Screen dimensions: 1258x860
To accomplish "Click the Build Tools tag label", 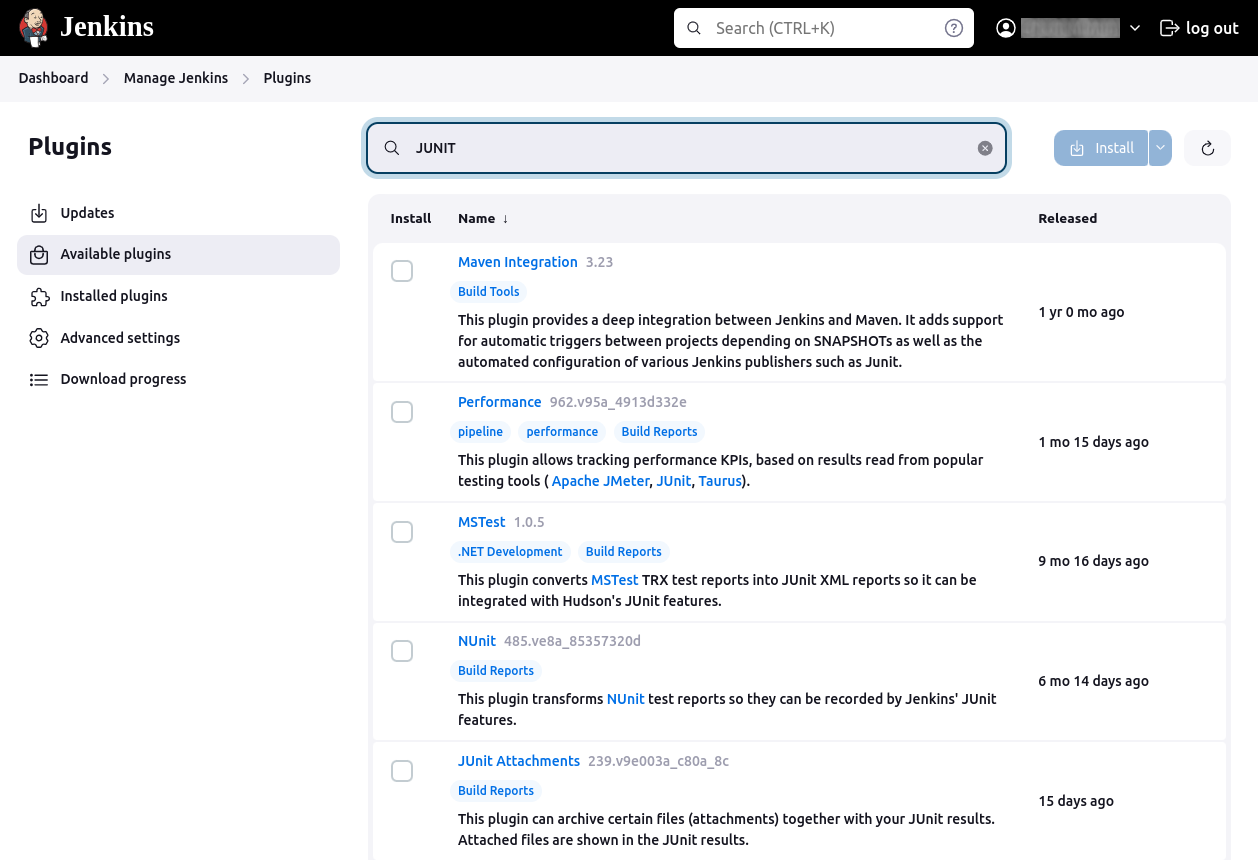I will coord(489,292).
